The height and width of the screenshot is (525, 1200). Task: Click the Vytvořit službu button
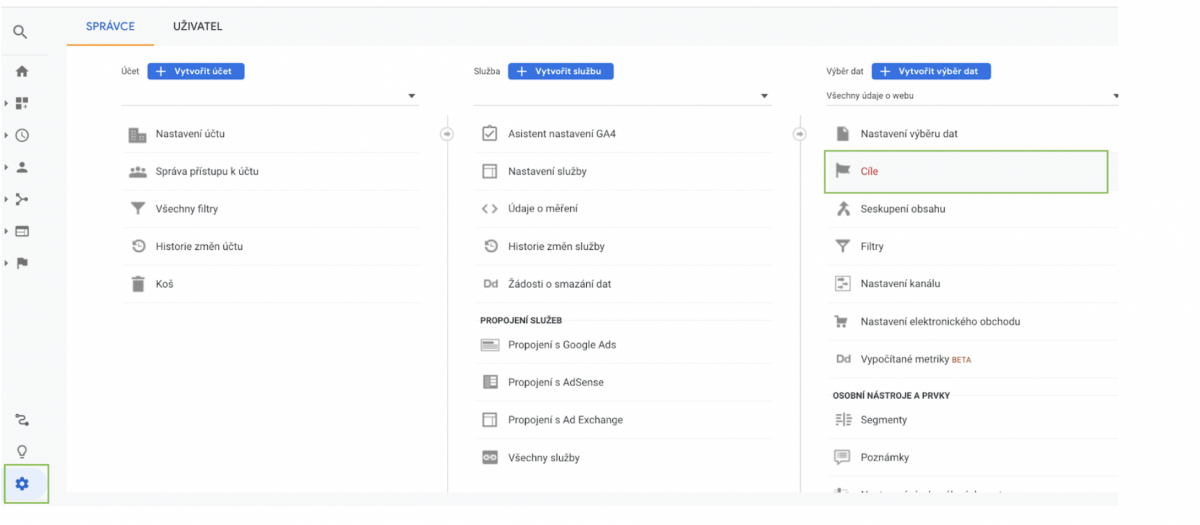pos(560,71)
